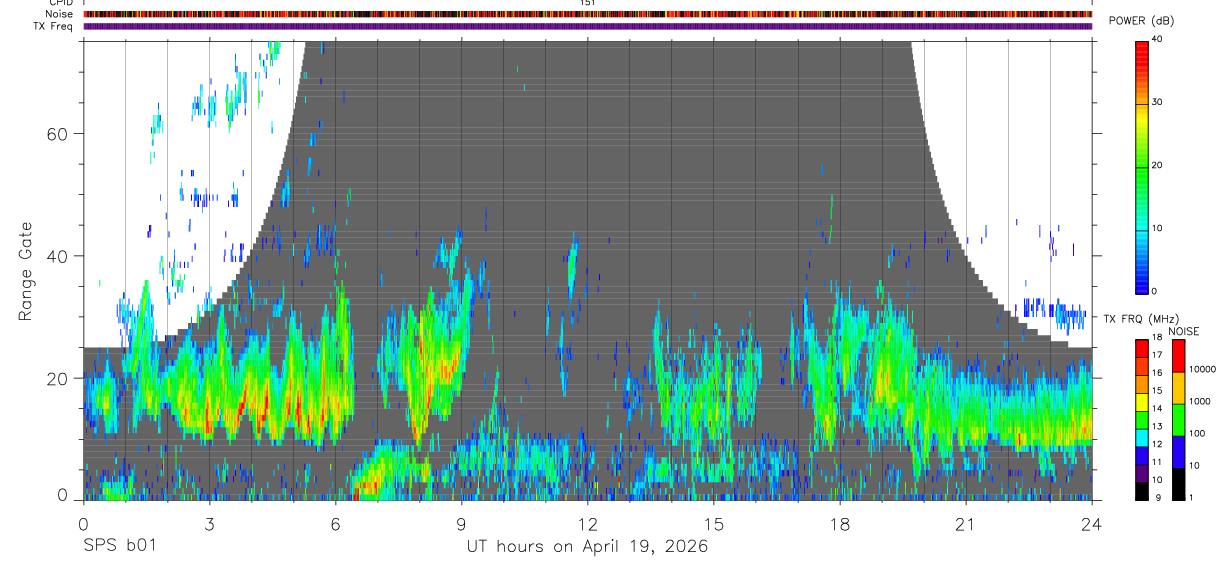This screenshot has height=567, width=1228.
Task: Click the multicolored Noise strip above the plot
Action: pos(588,14)
